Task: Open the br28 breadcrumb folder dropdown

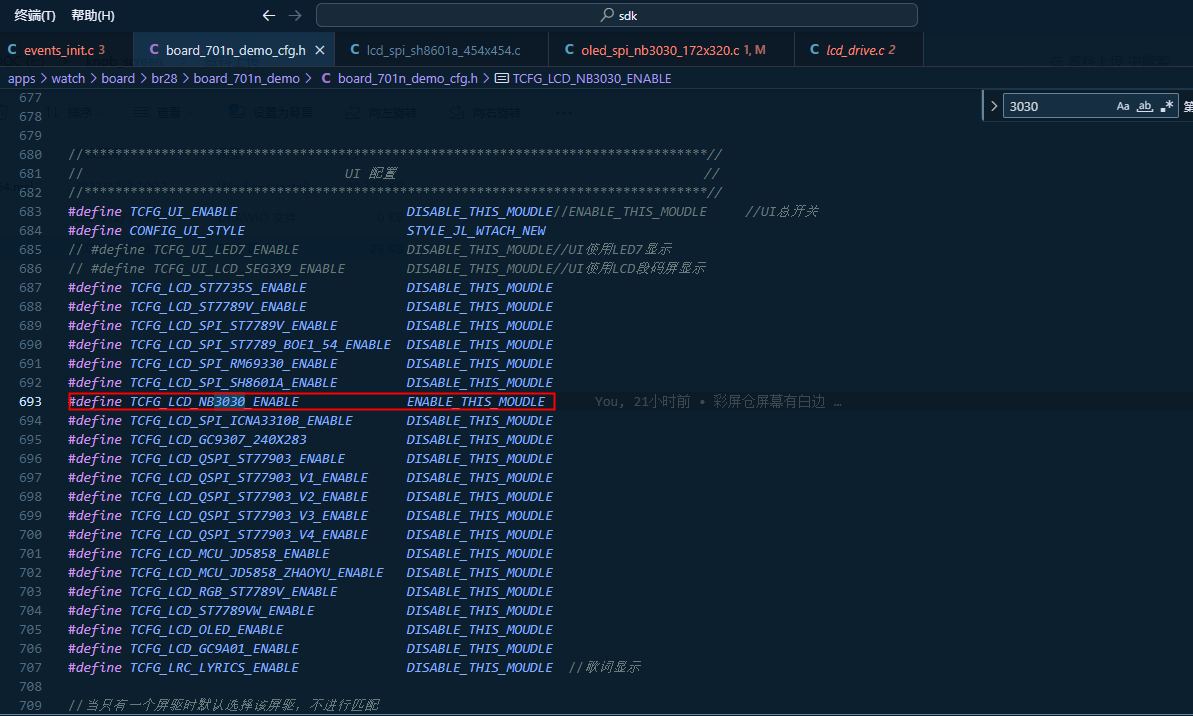Action: click(x=164, y=78)
